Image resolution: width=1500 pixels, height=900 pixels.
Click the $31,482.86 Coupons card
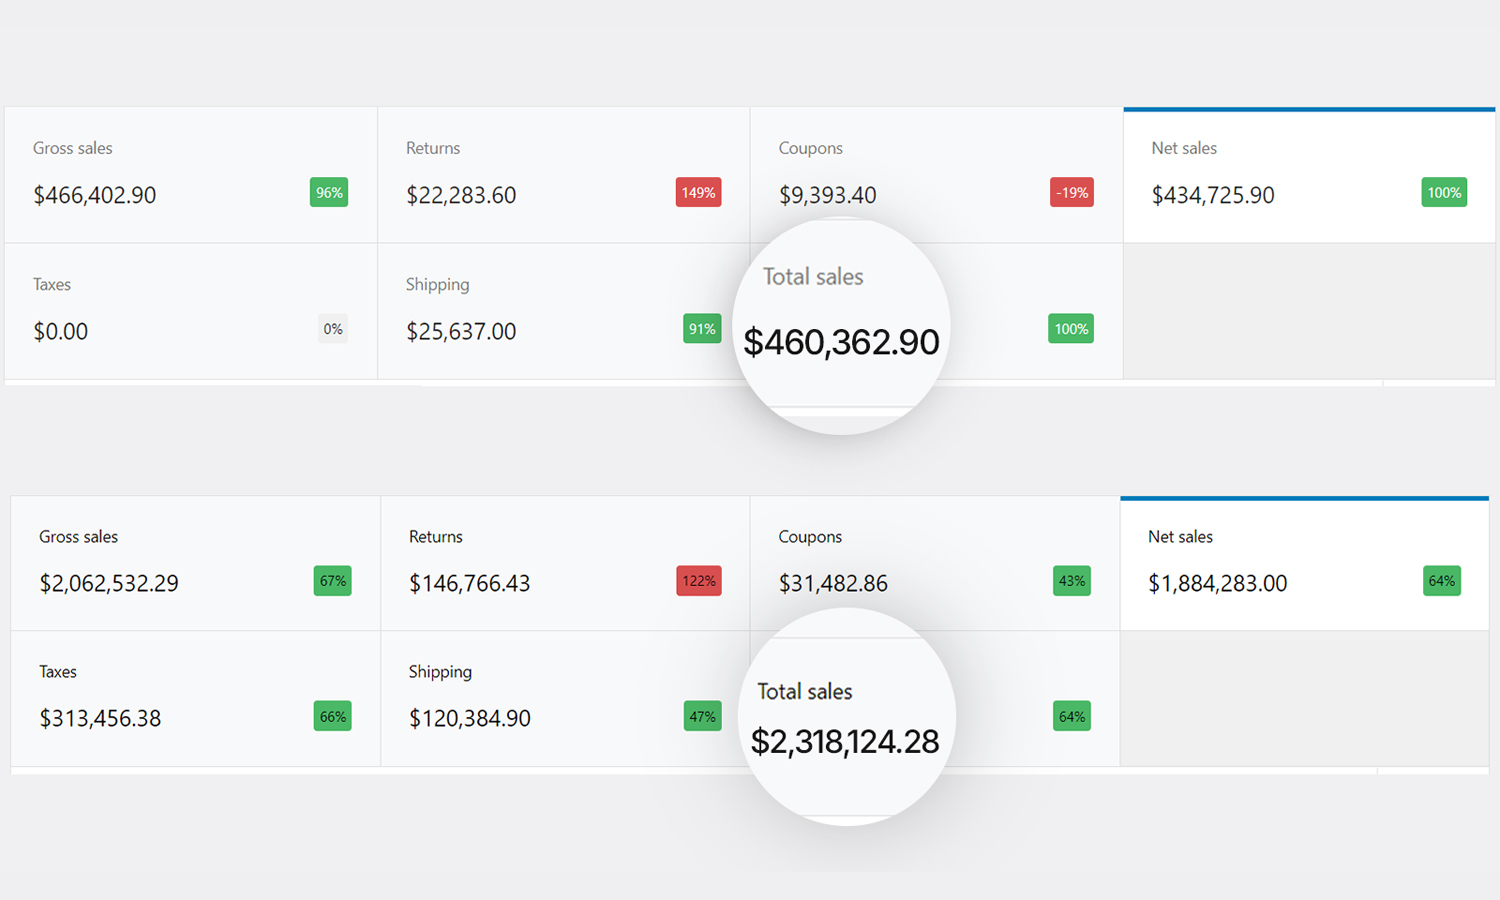click(935, 563)
